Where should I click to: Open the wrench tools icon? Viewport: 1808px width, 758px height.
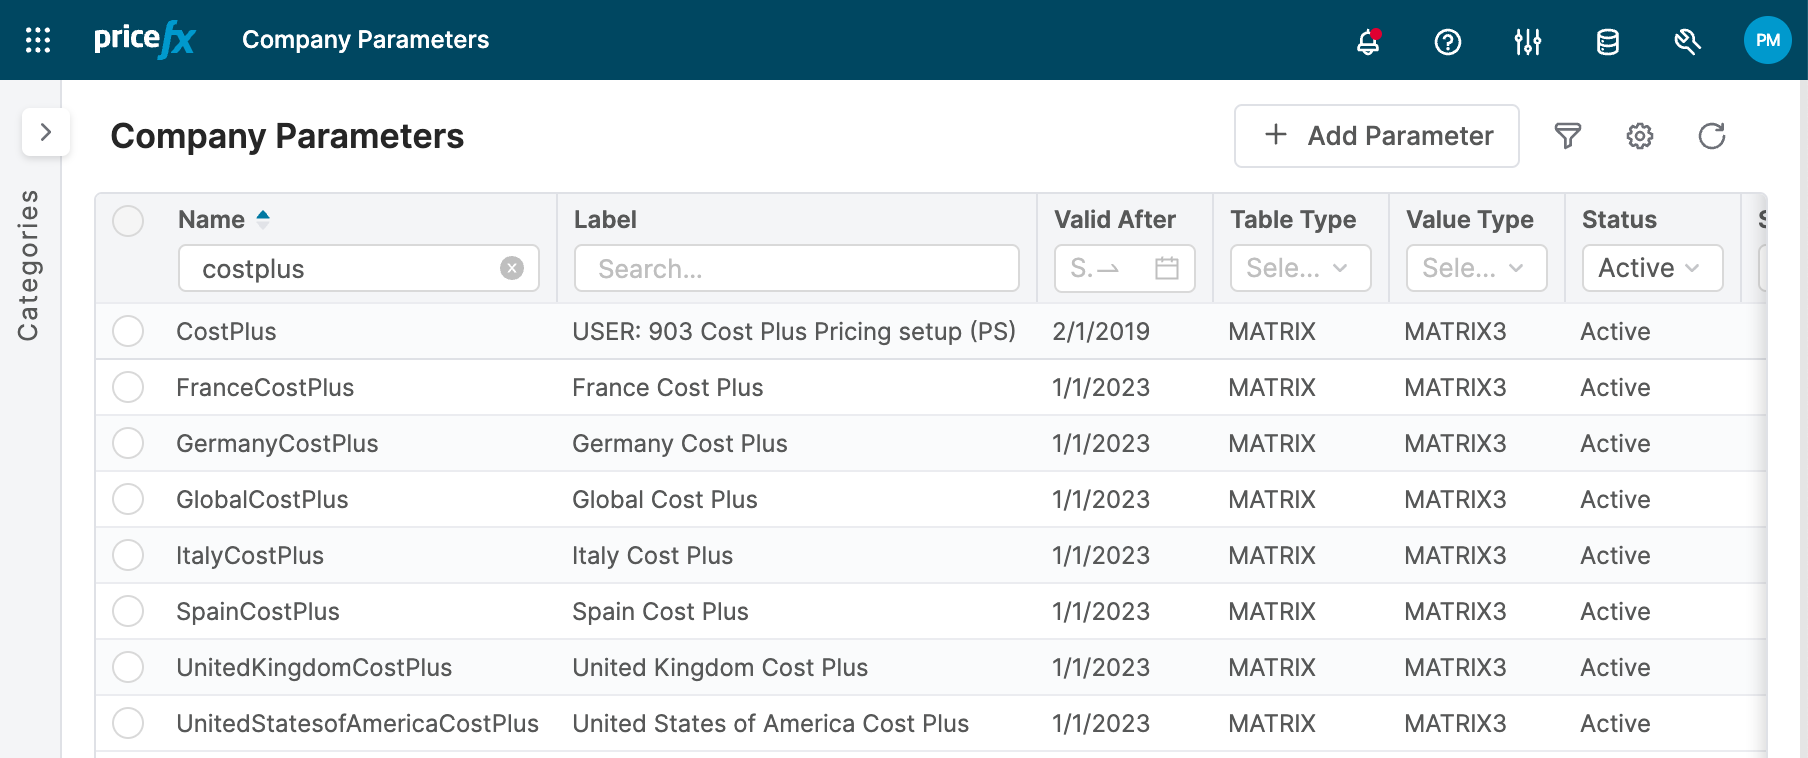click(x=1687, y=41)
